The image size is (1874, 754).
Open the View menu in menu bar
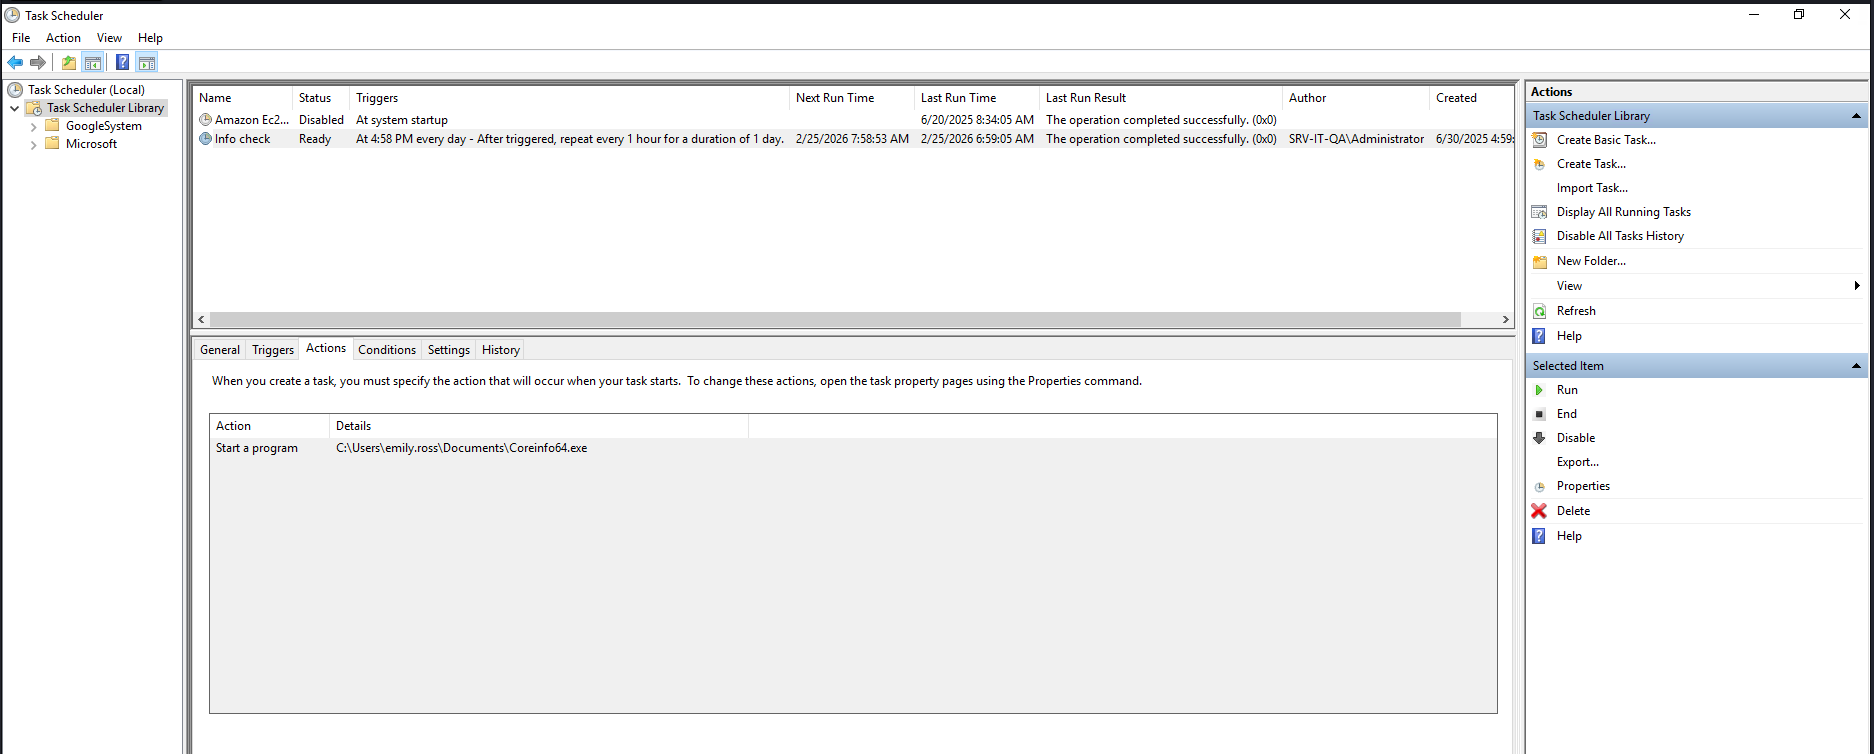[x=109, y=38]
